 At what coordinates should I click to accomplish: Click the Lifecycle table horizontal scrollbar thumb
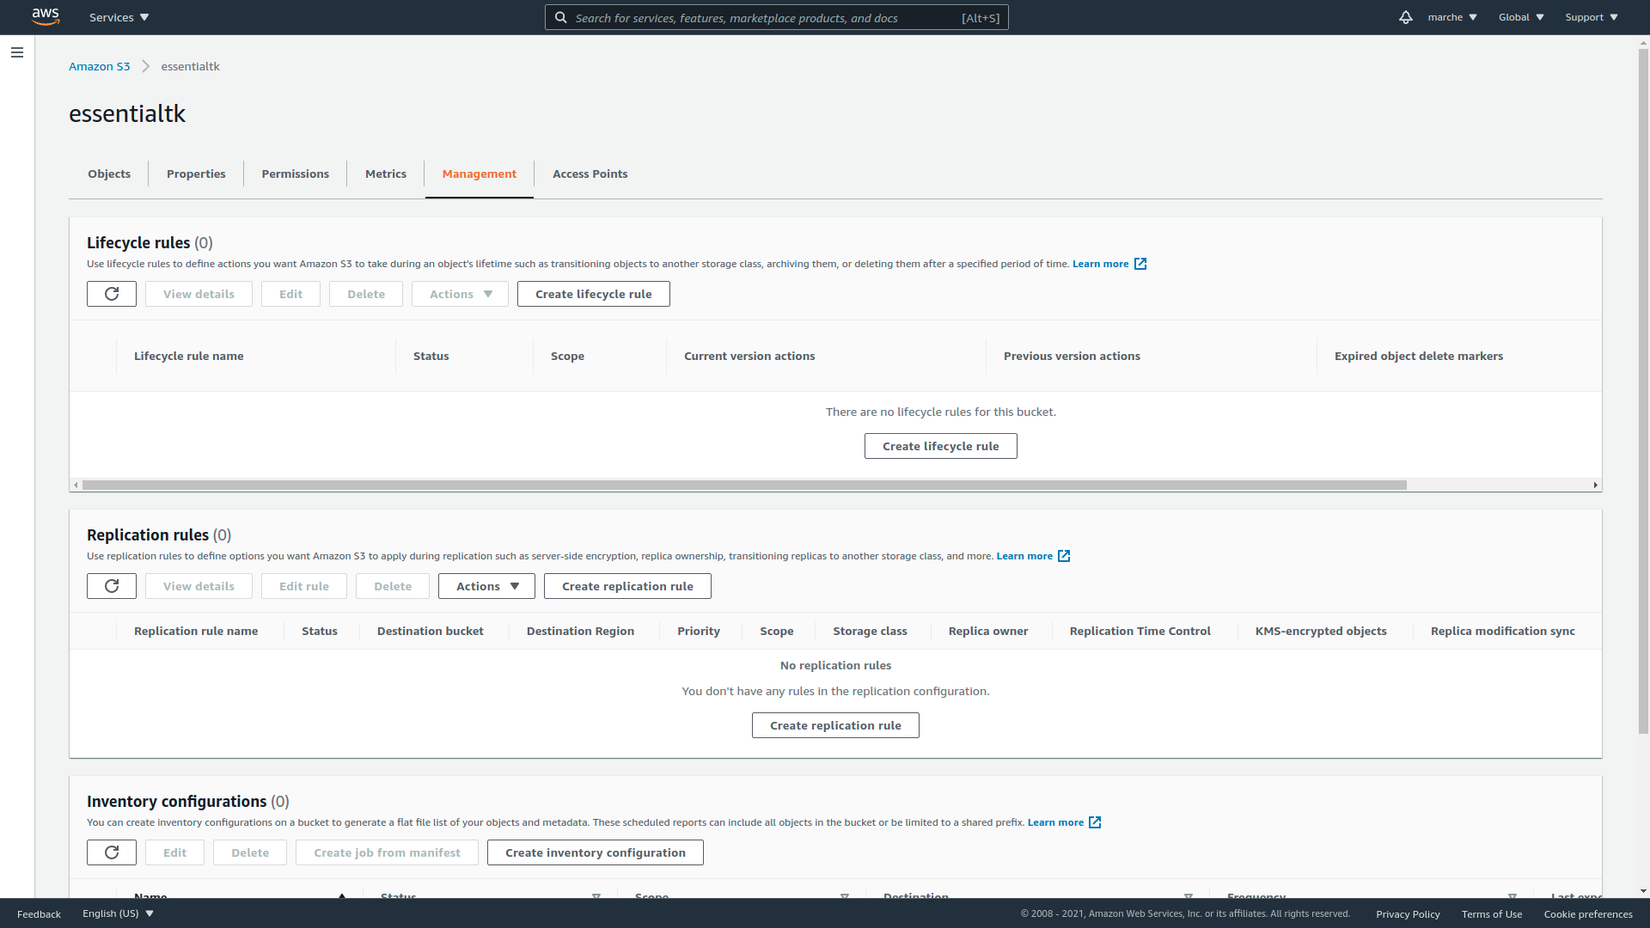pos(744,485)
